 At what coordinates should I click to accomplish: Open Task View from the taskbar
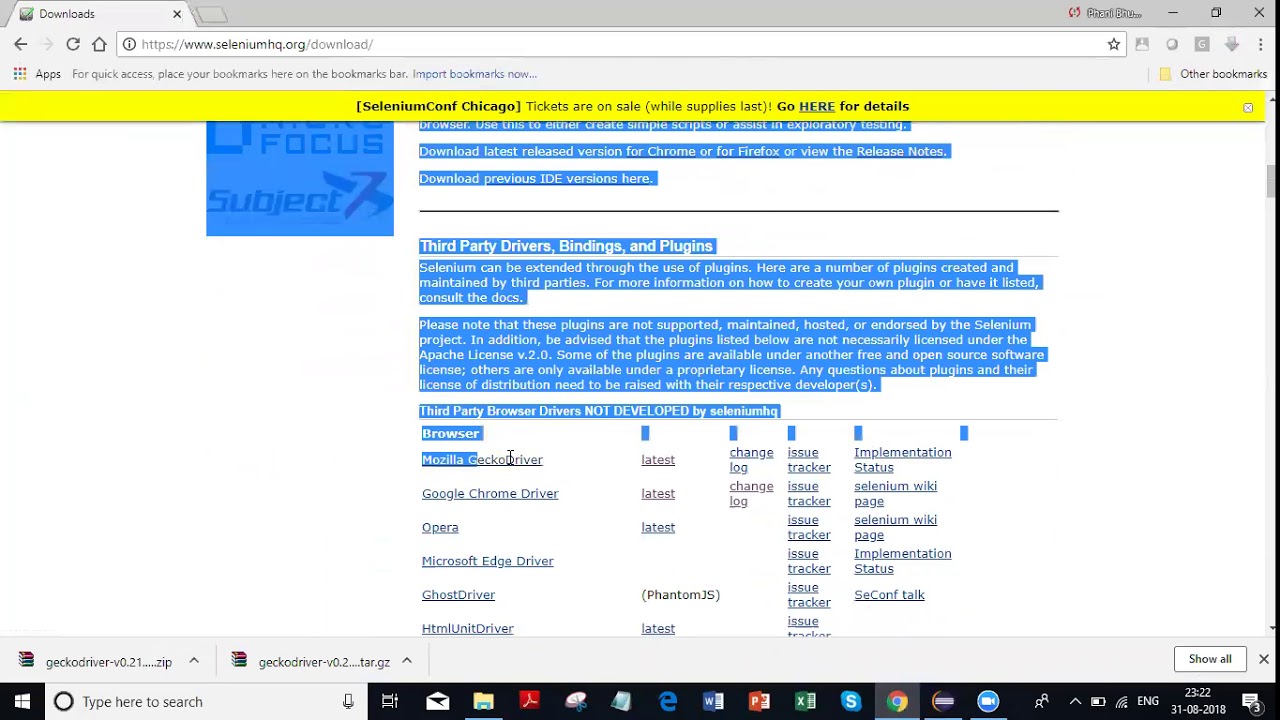390,701
